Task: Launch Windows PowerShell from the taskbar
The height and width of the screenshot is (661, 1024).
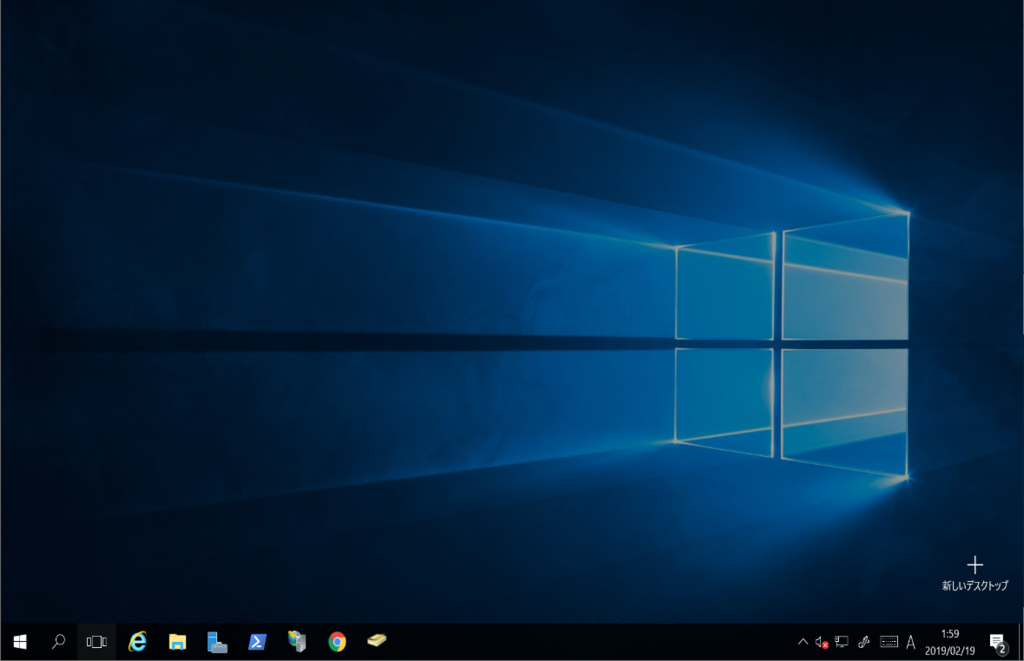Action: tap(257, 642)
